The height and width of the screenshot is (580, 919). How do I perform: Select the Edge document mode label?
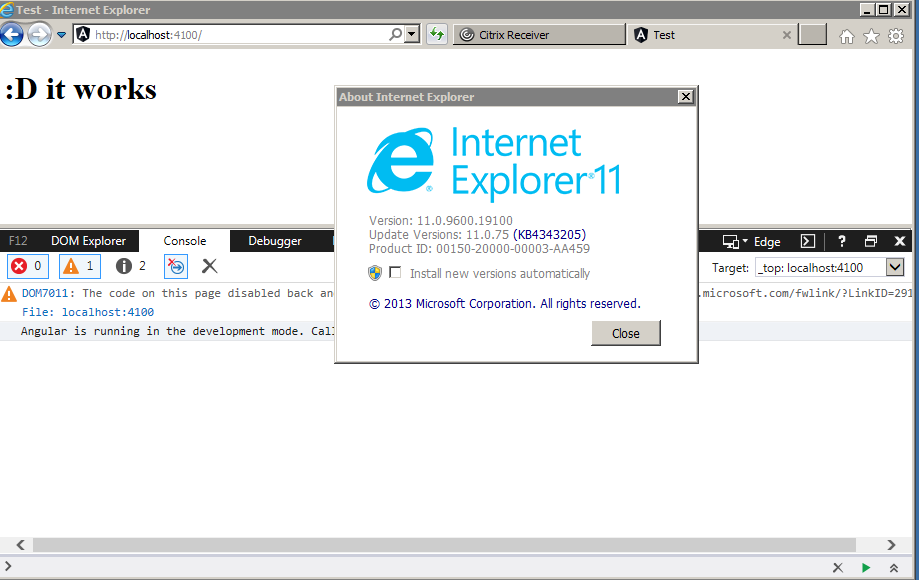click(767, 241)
